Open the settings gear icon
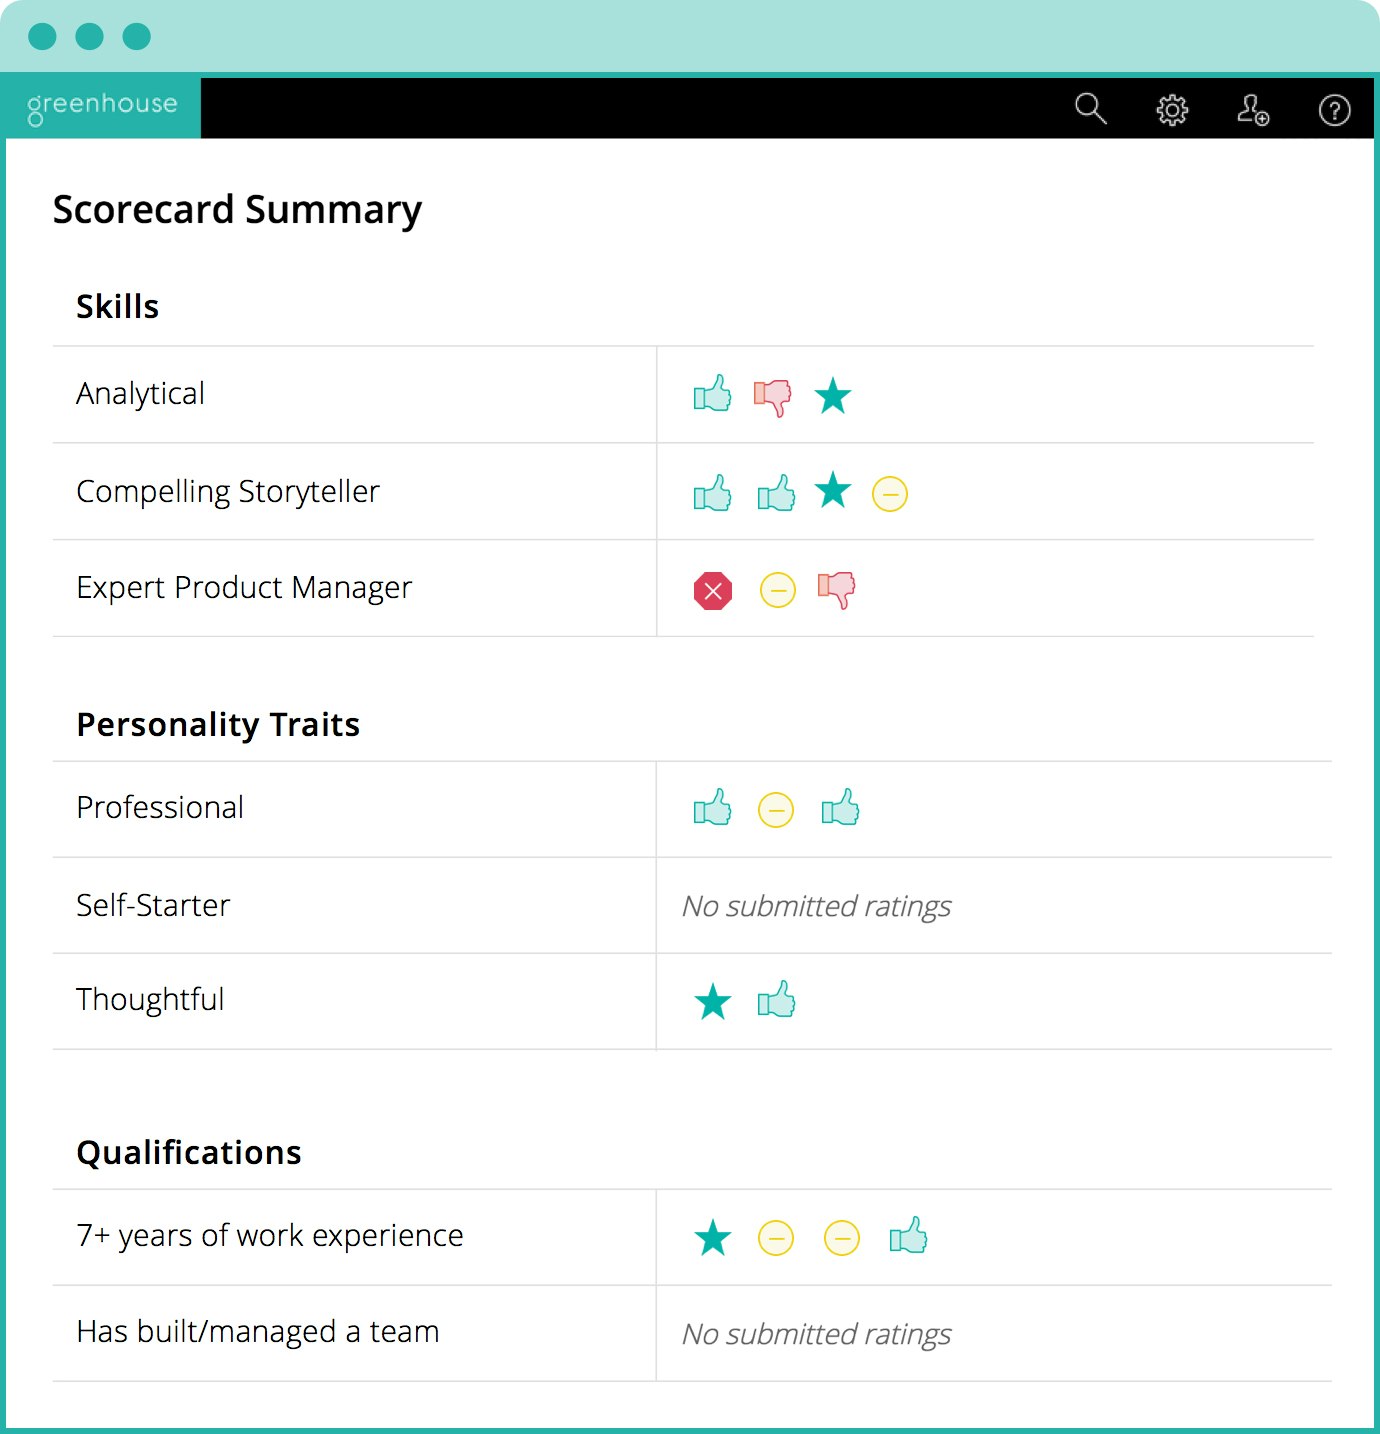Image resolution: width=1380 pixels, height=1434 pixels. [1172, 109]
